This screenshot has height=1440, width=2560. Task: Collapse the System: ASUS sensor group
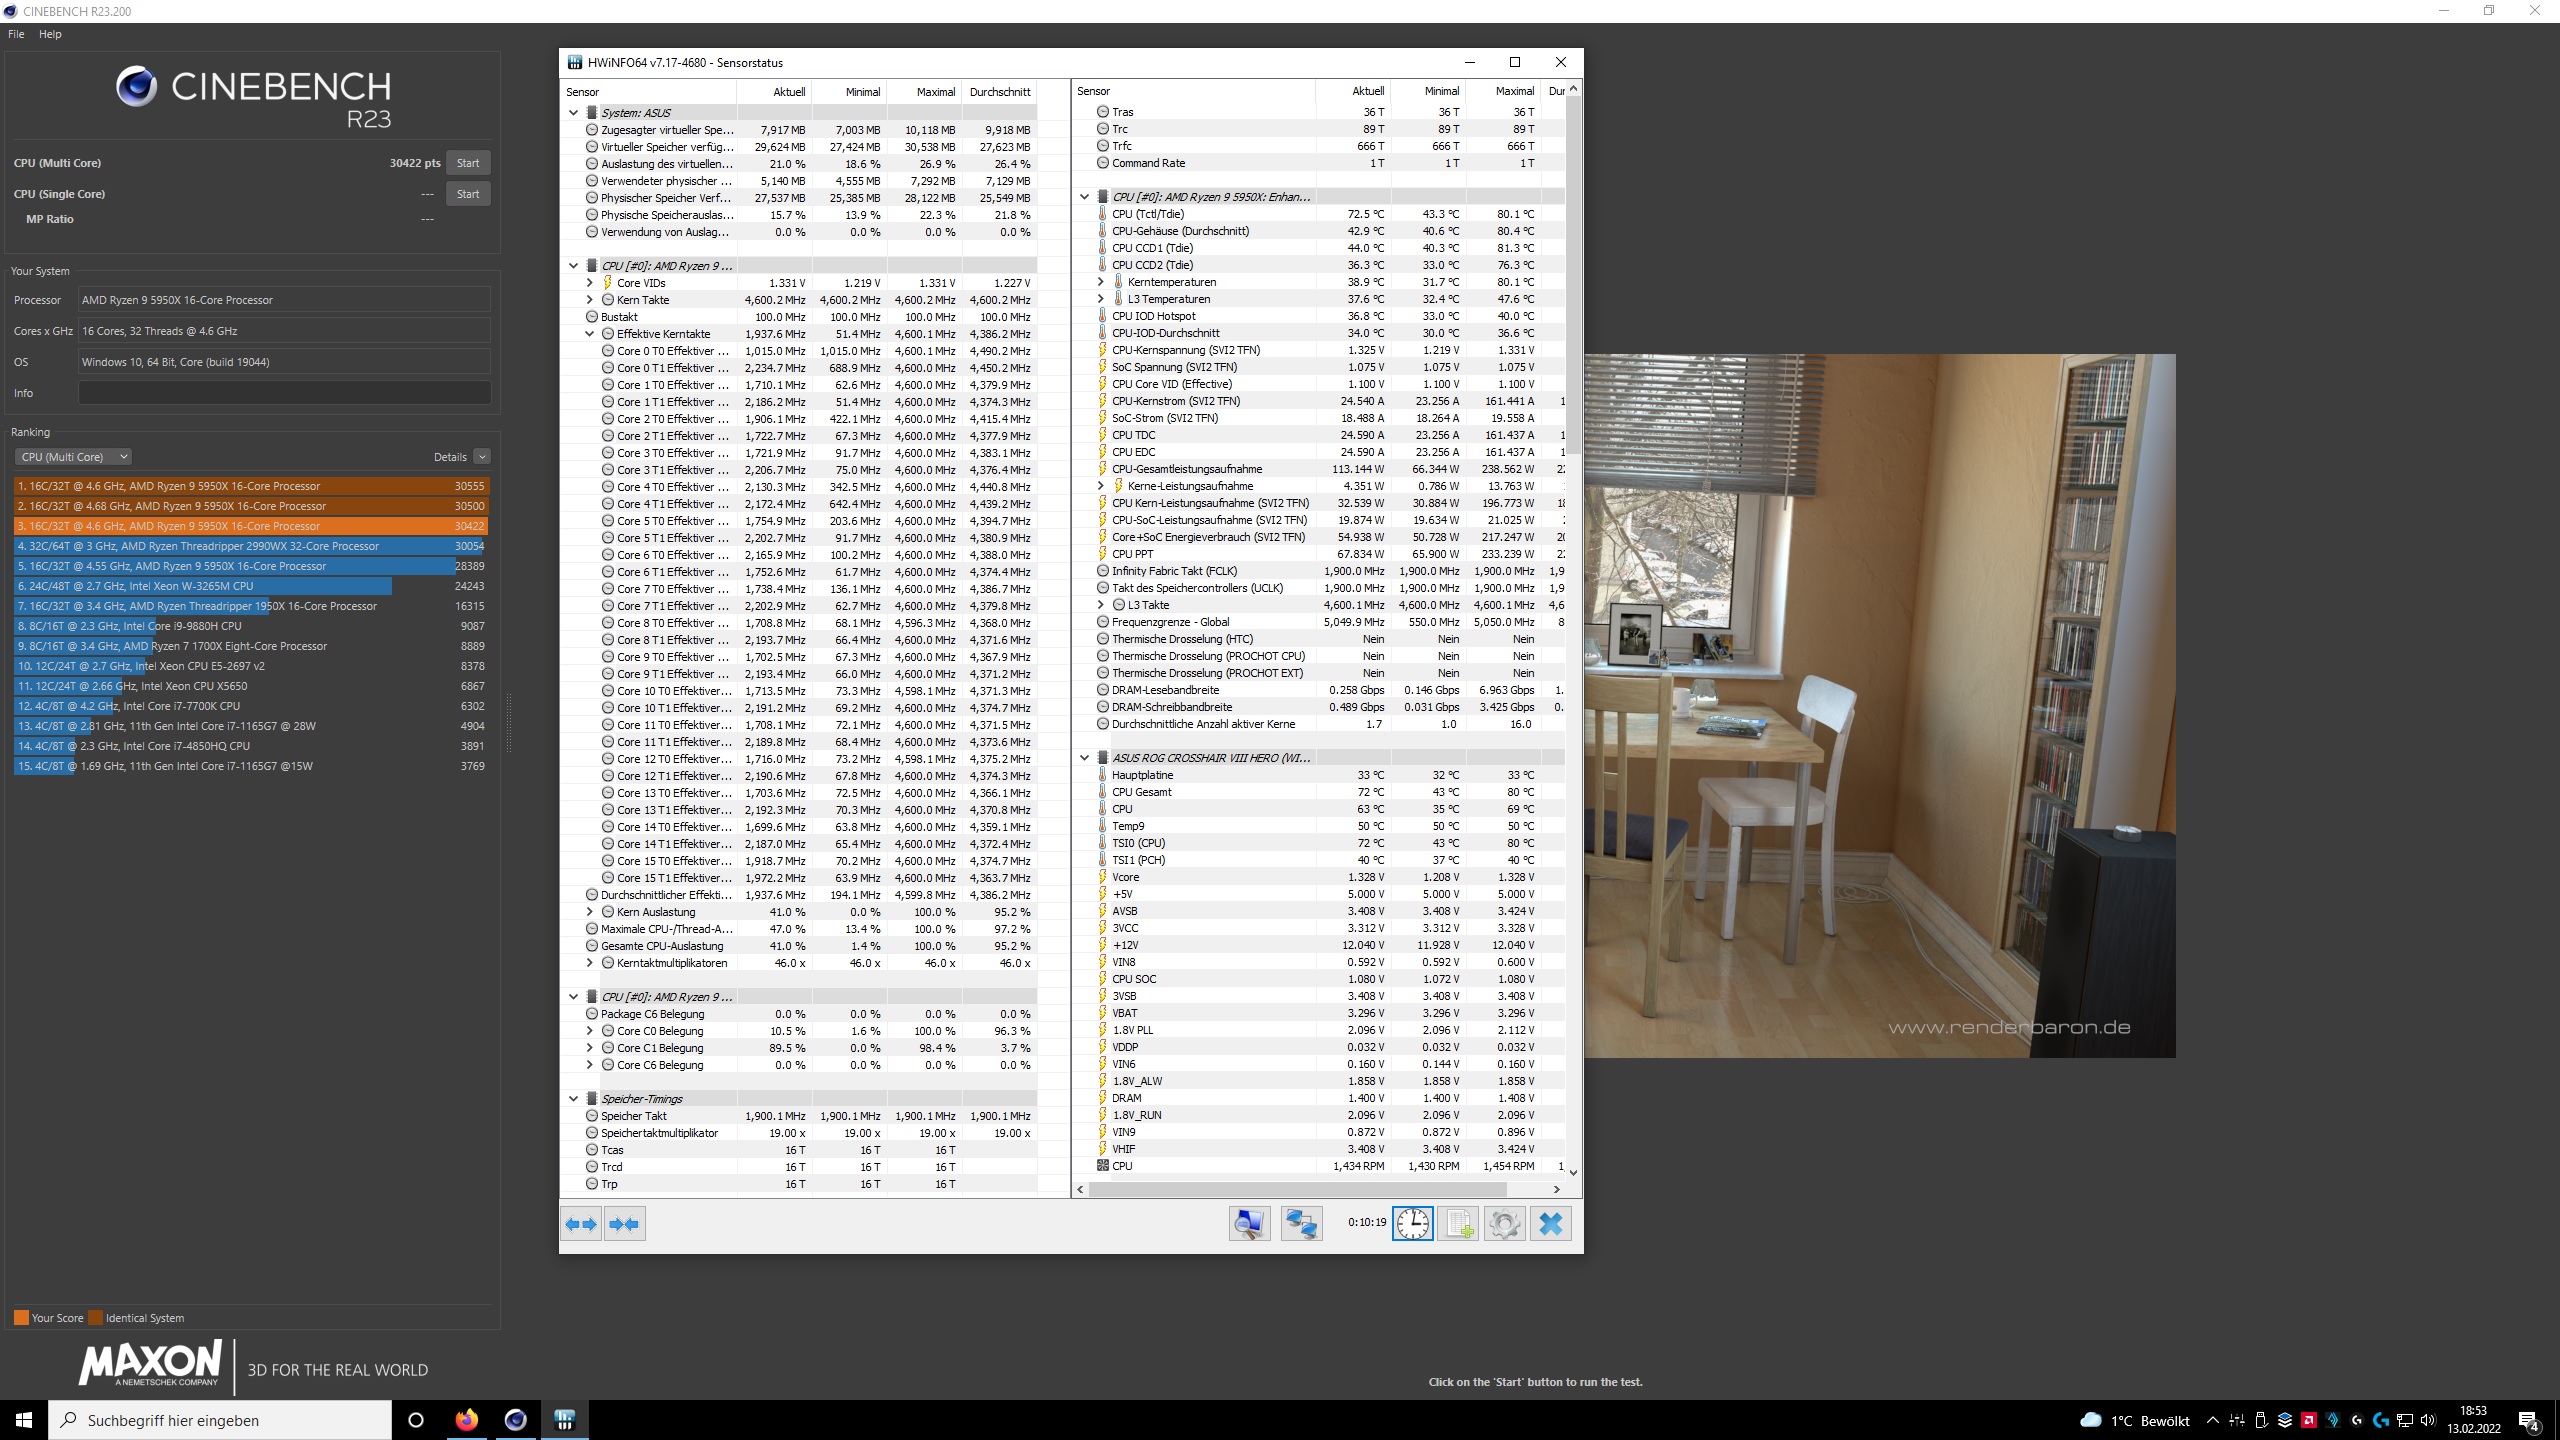click(574, 113)
